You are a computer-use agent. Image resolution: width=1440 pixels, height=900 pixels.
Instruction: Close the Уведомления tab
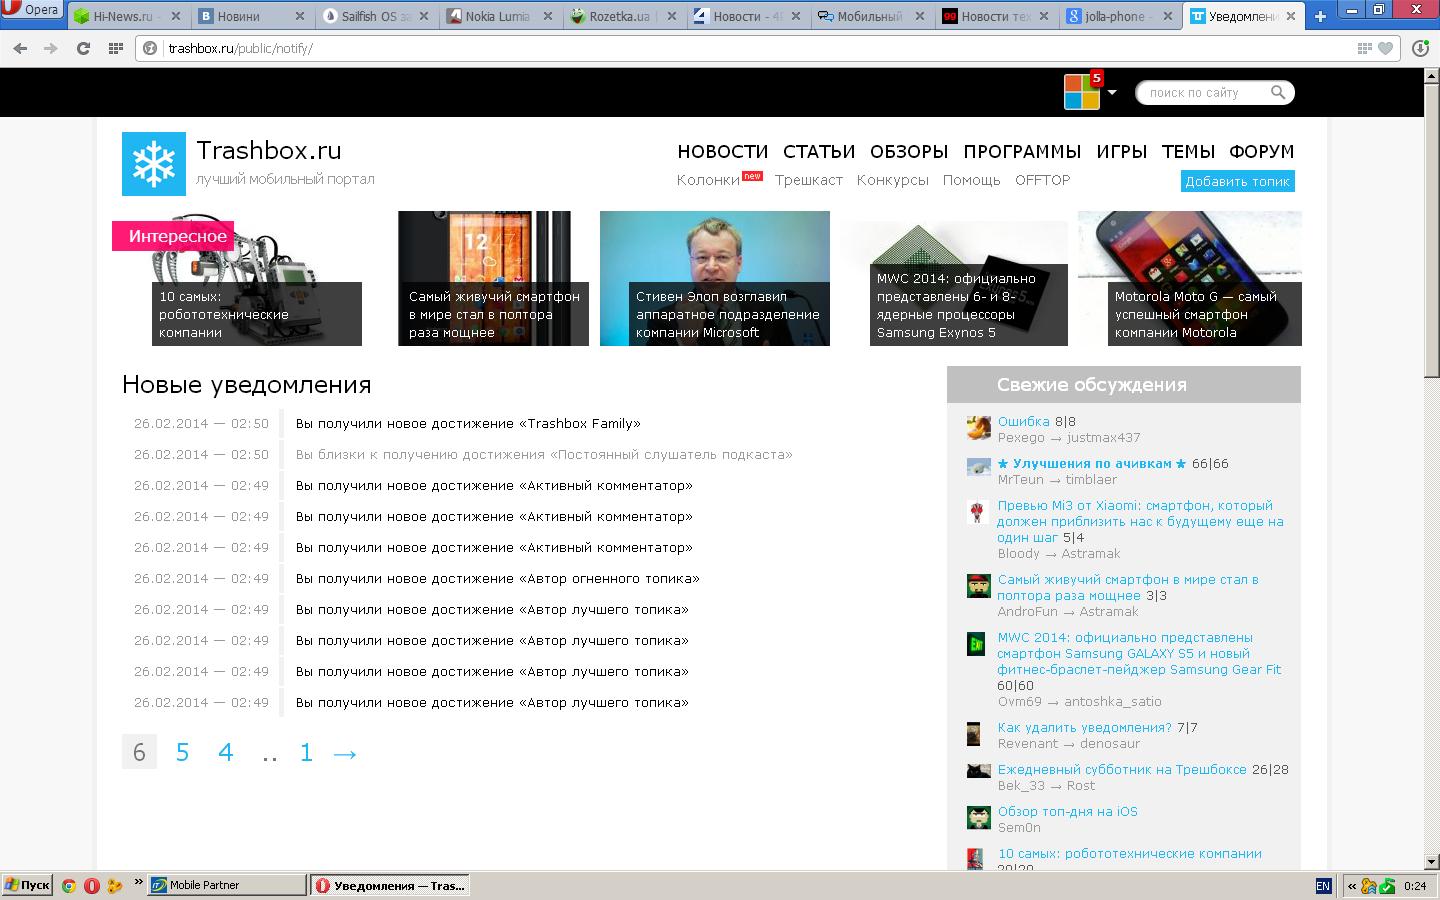point(1290,16)
